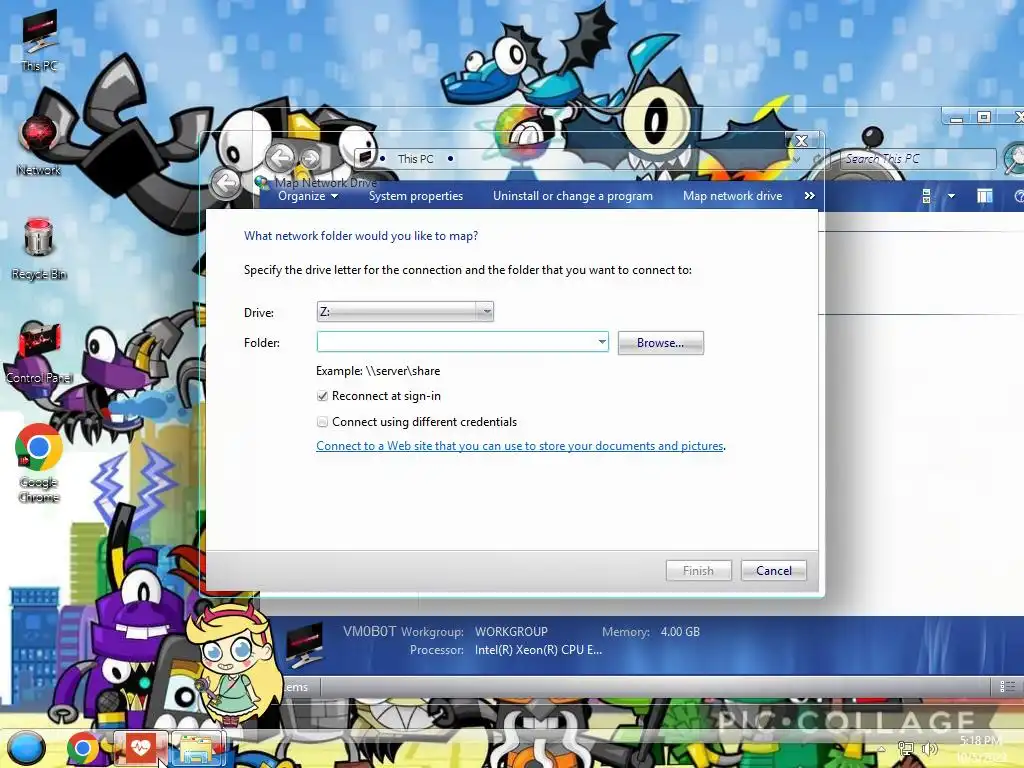
Task: Open the volume tray icon
Action: coord(930,748)
